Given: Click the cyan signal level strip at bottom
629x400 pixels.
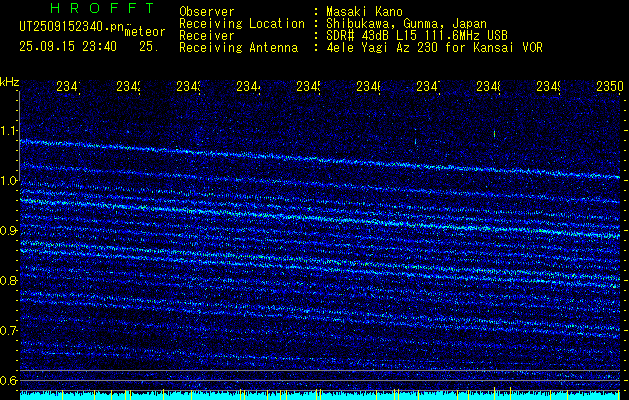Looking at the screenshot, I should 320,395.
